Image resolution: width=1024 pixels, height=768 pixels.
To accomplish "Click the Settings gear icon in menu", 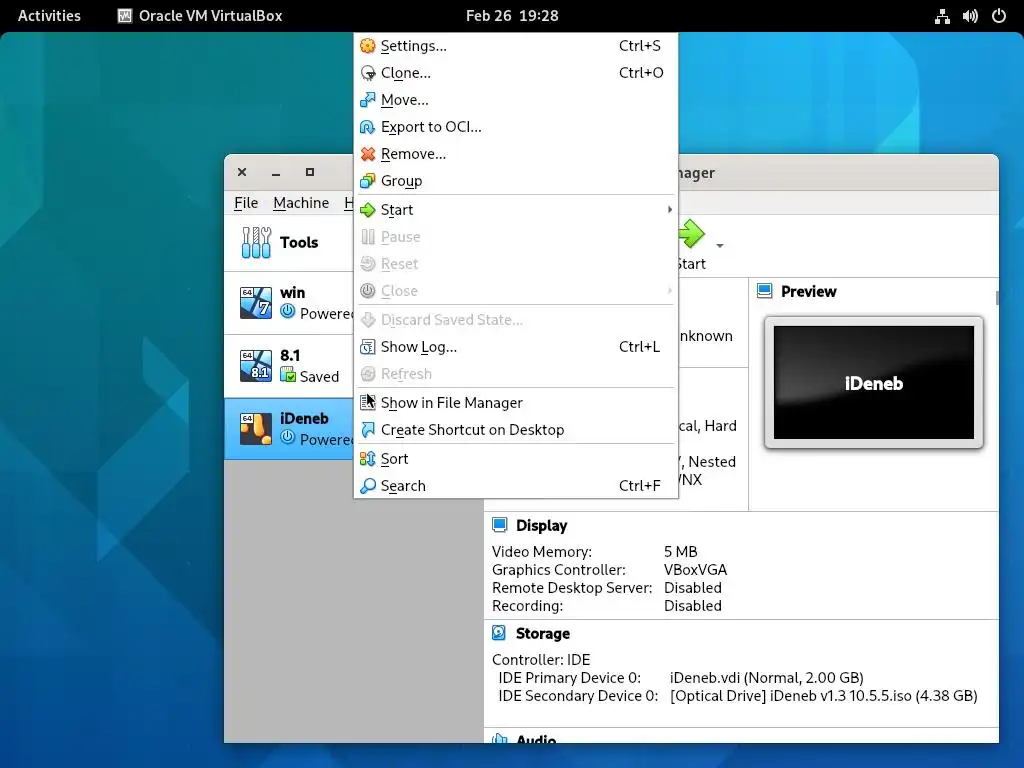I will [x=368, y=46].
